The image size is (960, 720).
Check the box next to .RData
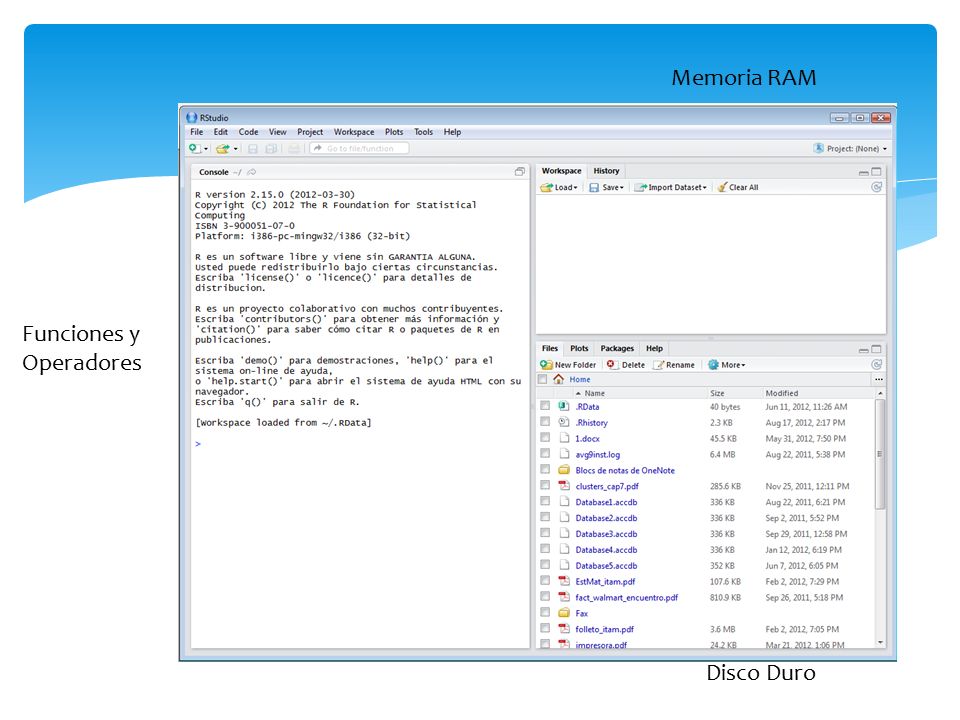pyautogui.click(x=545, y=405)
